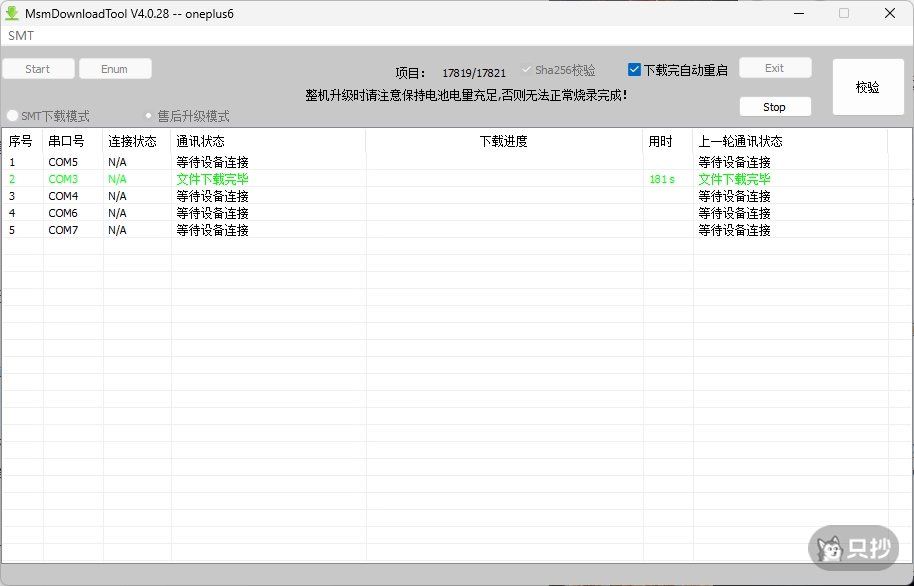Click the Start button

[x=38, y=68]
